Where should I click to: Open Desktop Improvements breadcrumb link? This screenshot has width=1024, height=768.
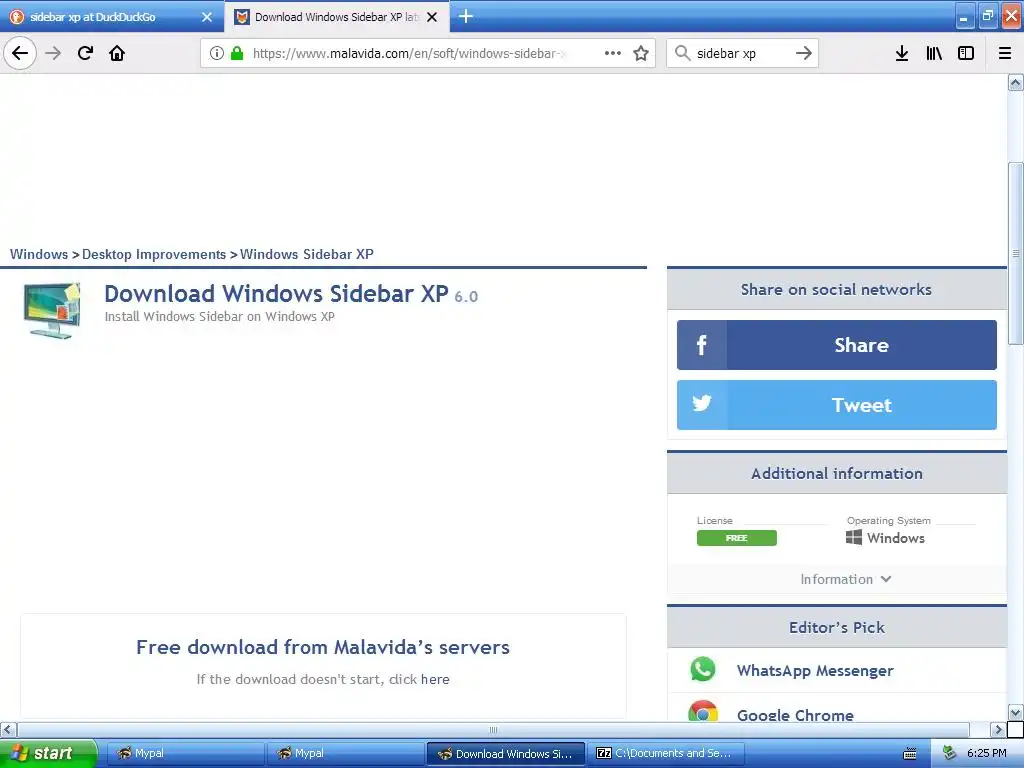[154, 254]
